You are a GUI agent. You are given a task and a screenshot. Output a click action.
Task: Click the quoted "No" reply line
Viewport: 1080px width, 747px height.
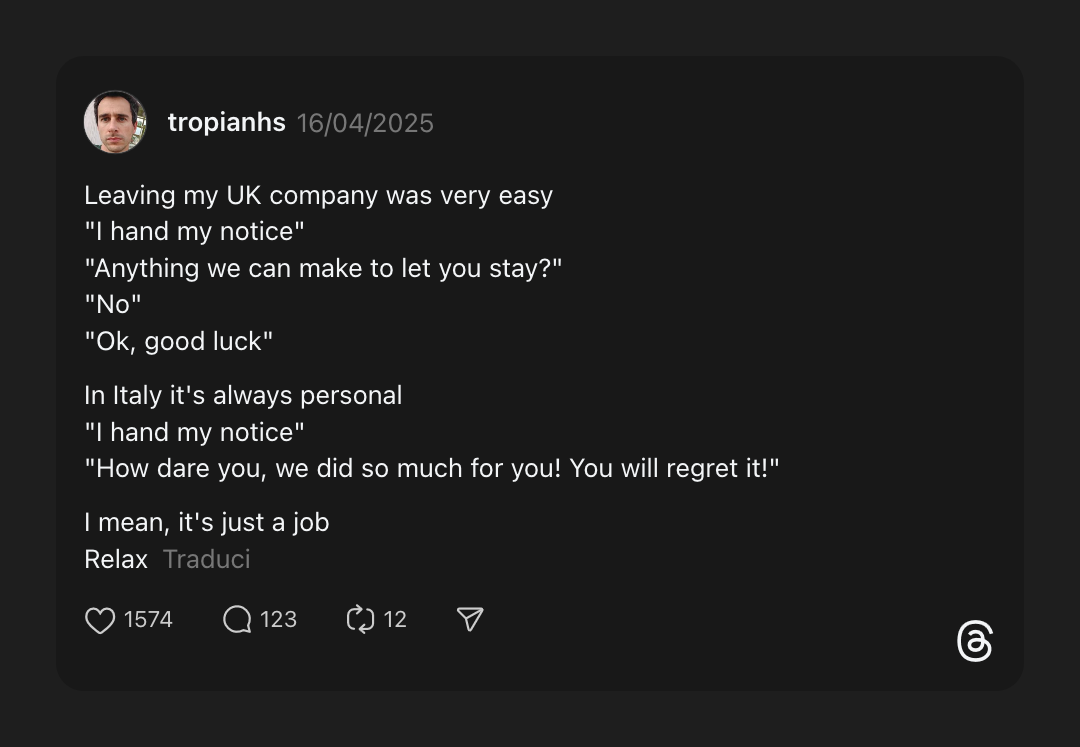[113, 304]
